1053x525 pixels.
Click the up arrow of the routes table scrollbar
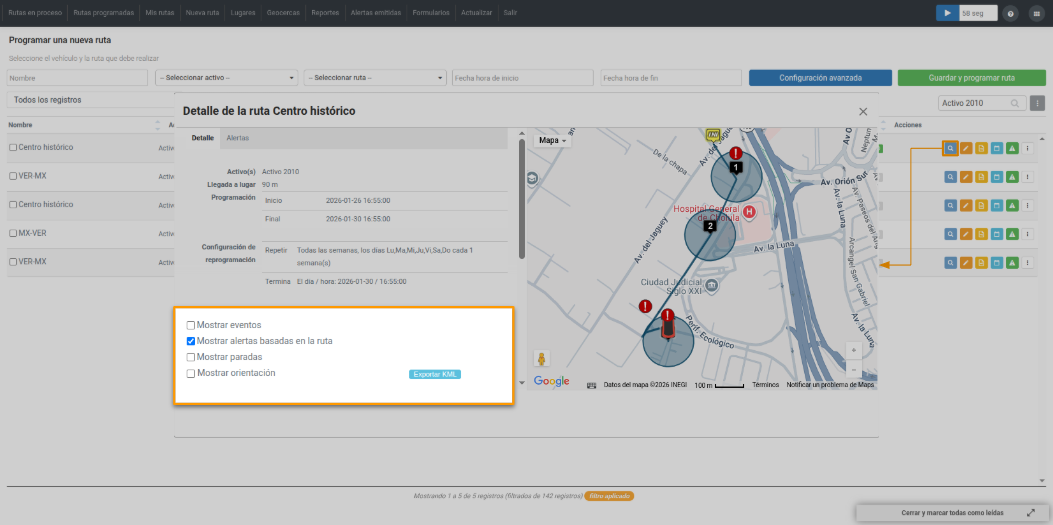point(1042,137)
